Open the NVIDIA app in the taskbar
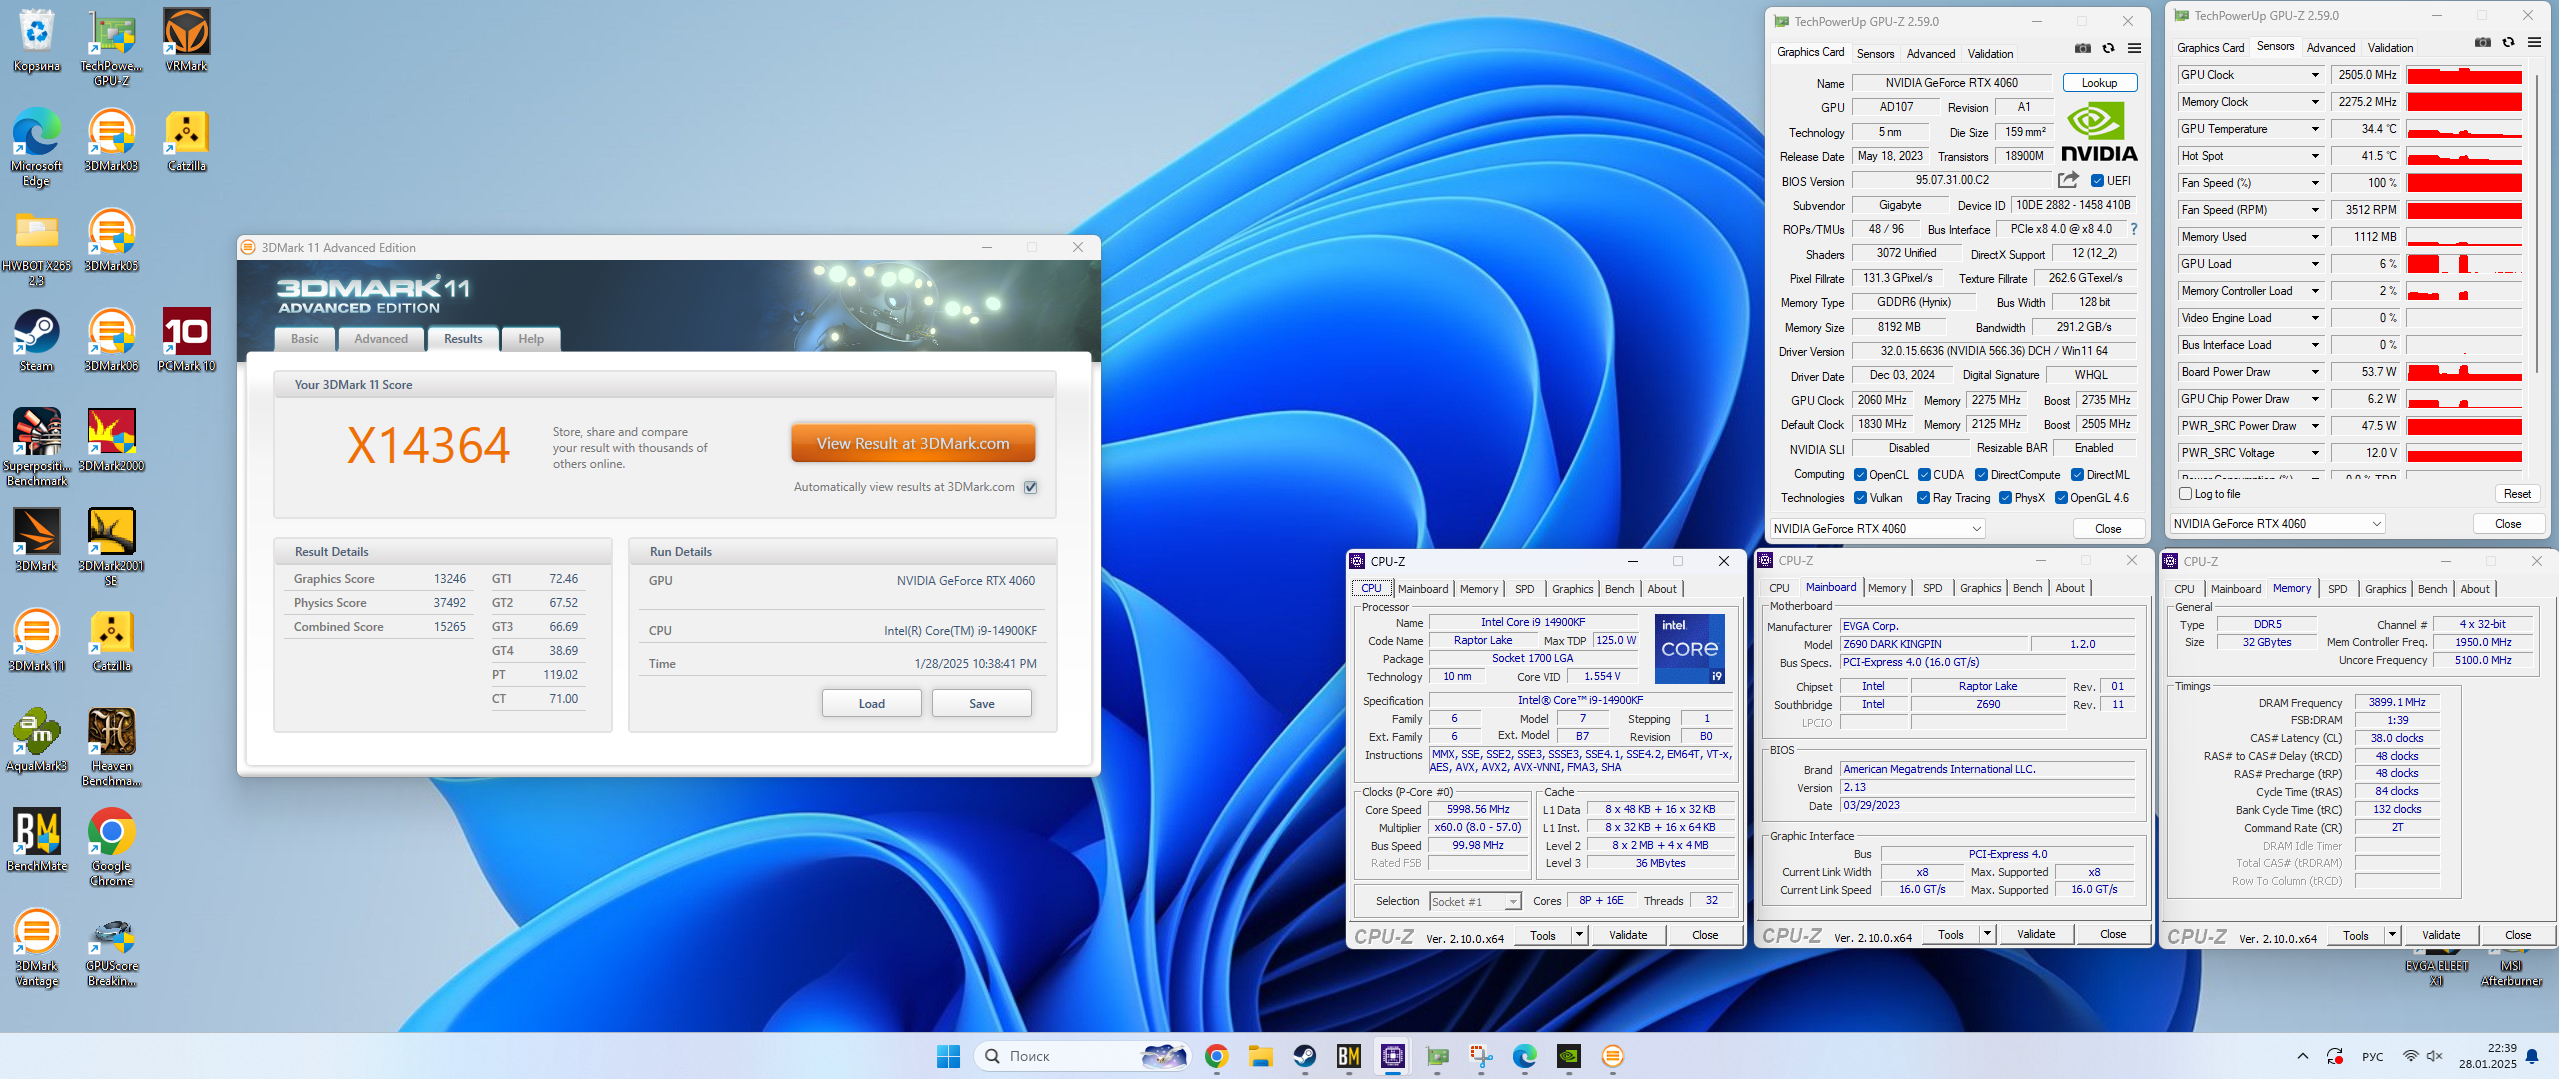 1569,1056
